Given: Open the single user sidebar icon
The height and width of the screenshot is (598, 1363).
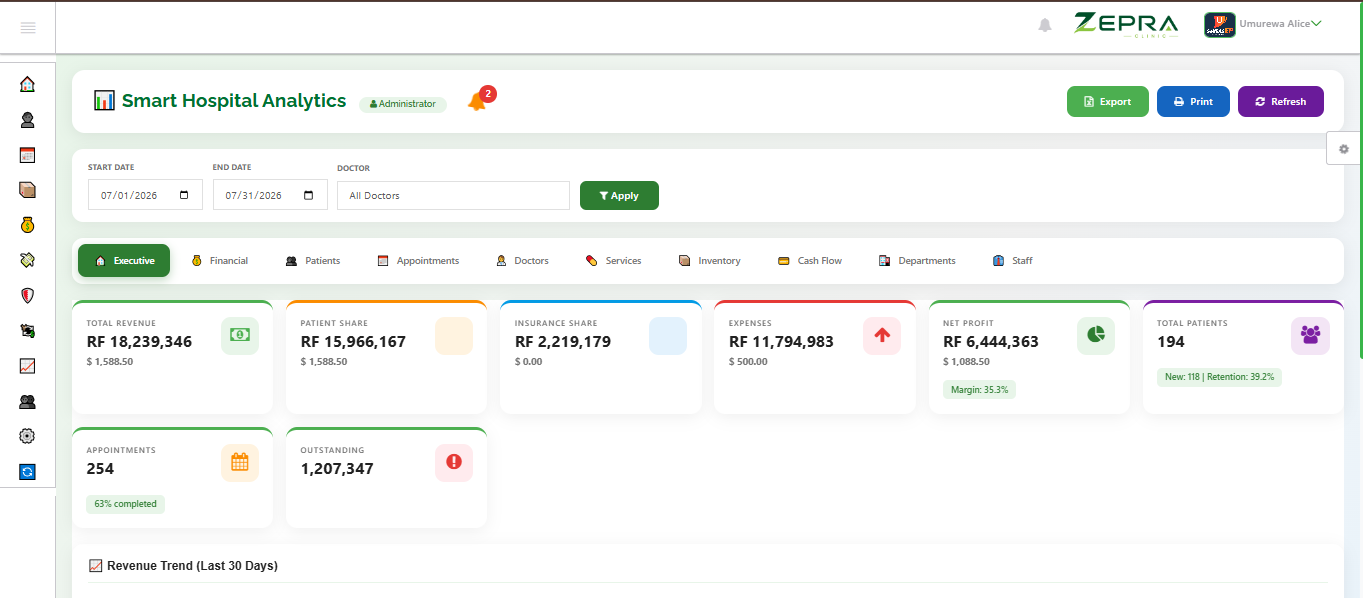Looking at the screenshot, I should click(28, 120).
